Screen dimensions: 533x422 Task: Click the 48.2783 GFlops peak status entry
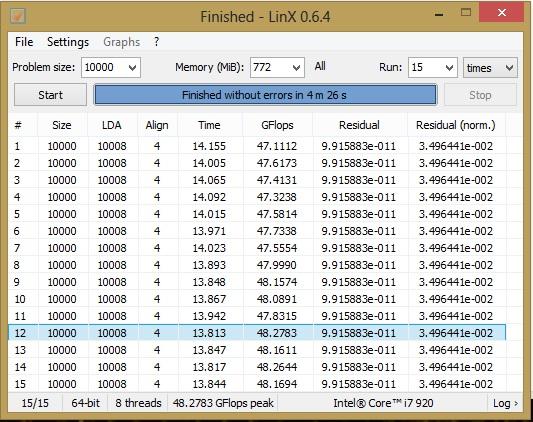[x=223, y=403]
